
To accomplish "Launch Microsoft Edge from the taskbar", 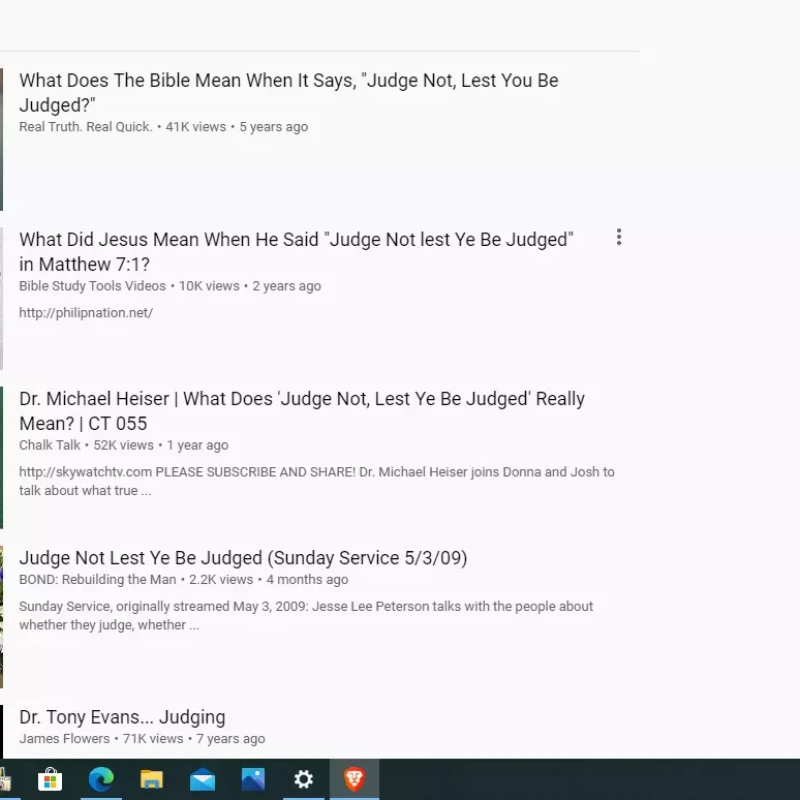I will point(101,779).
